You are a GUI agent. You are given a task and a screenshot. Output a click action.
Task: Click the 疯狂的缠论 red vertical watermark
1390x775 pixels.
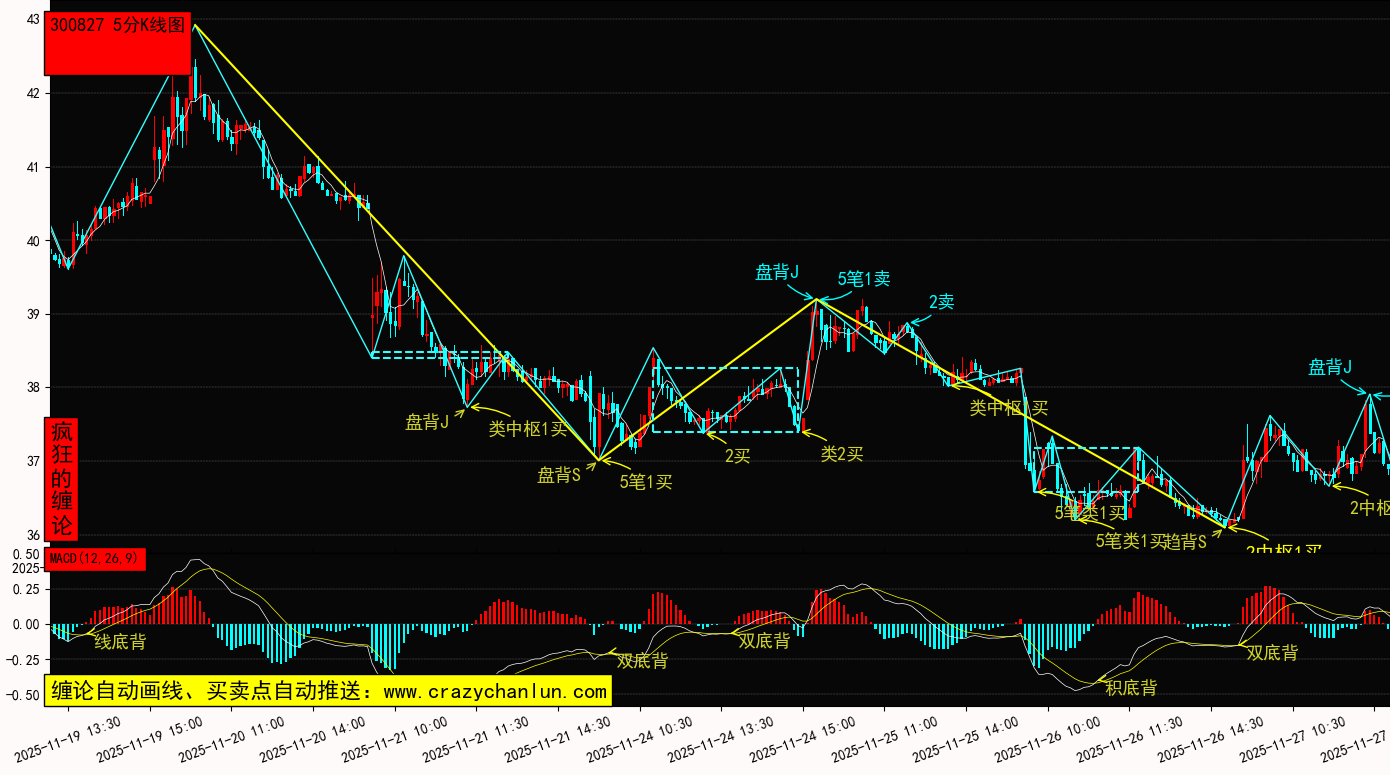(62, 479)
